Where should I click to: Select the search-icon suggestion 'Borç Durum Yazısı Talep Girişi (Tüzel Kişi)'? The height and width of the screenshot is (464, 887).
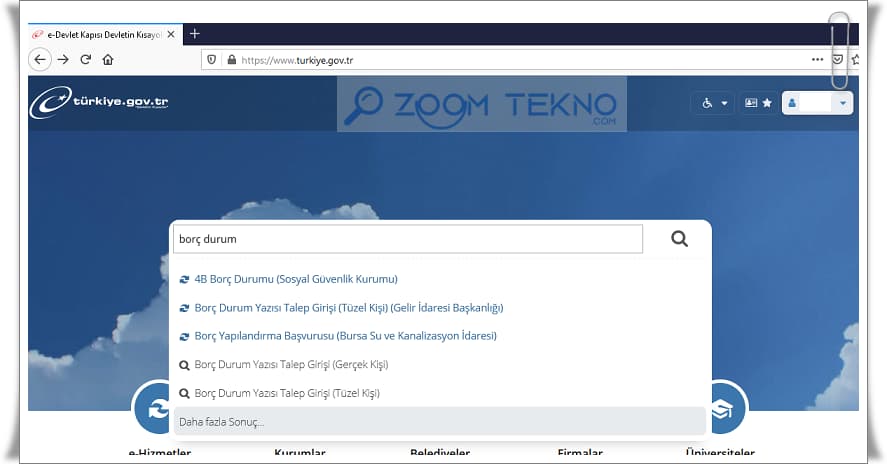point(287,393)
